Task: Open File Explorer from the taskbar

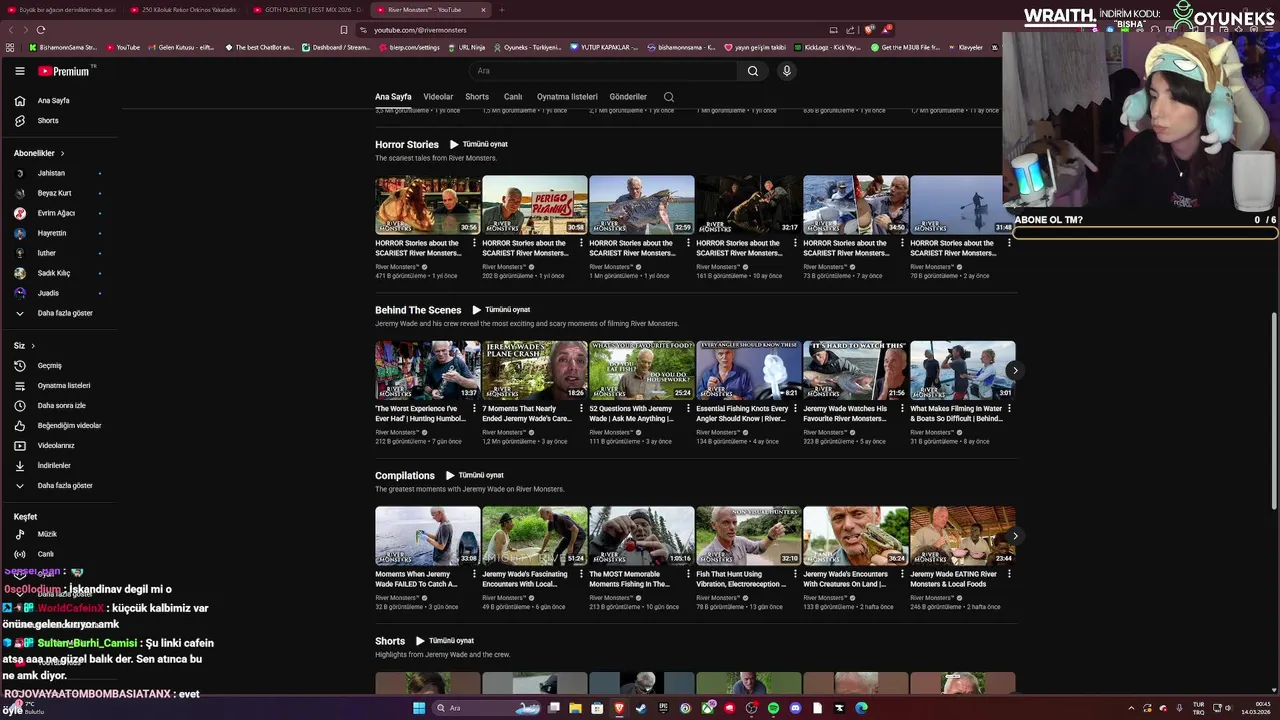Action: pos(575,708)
